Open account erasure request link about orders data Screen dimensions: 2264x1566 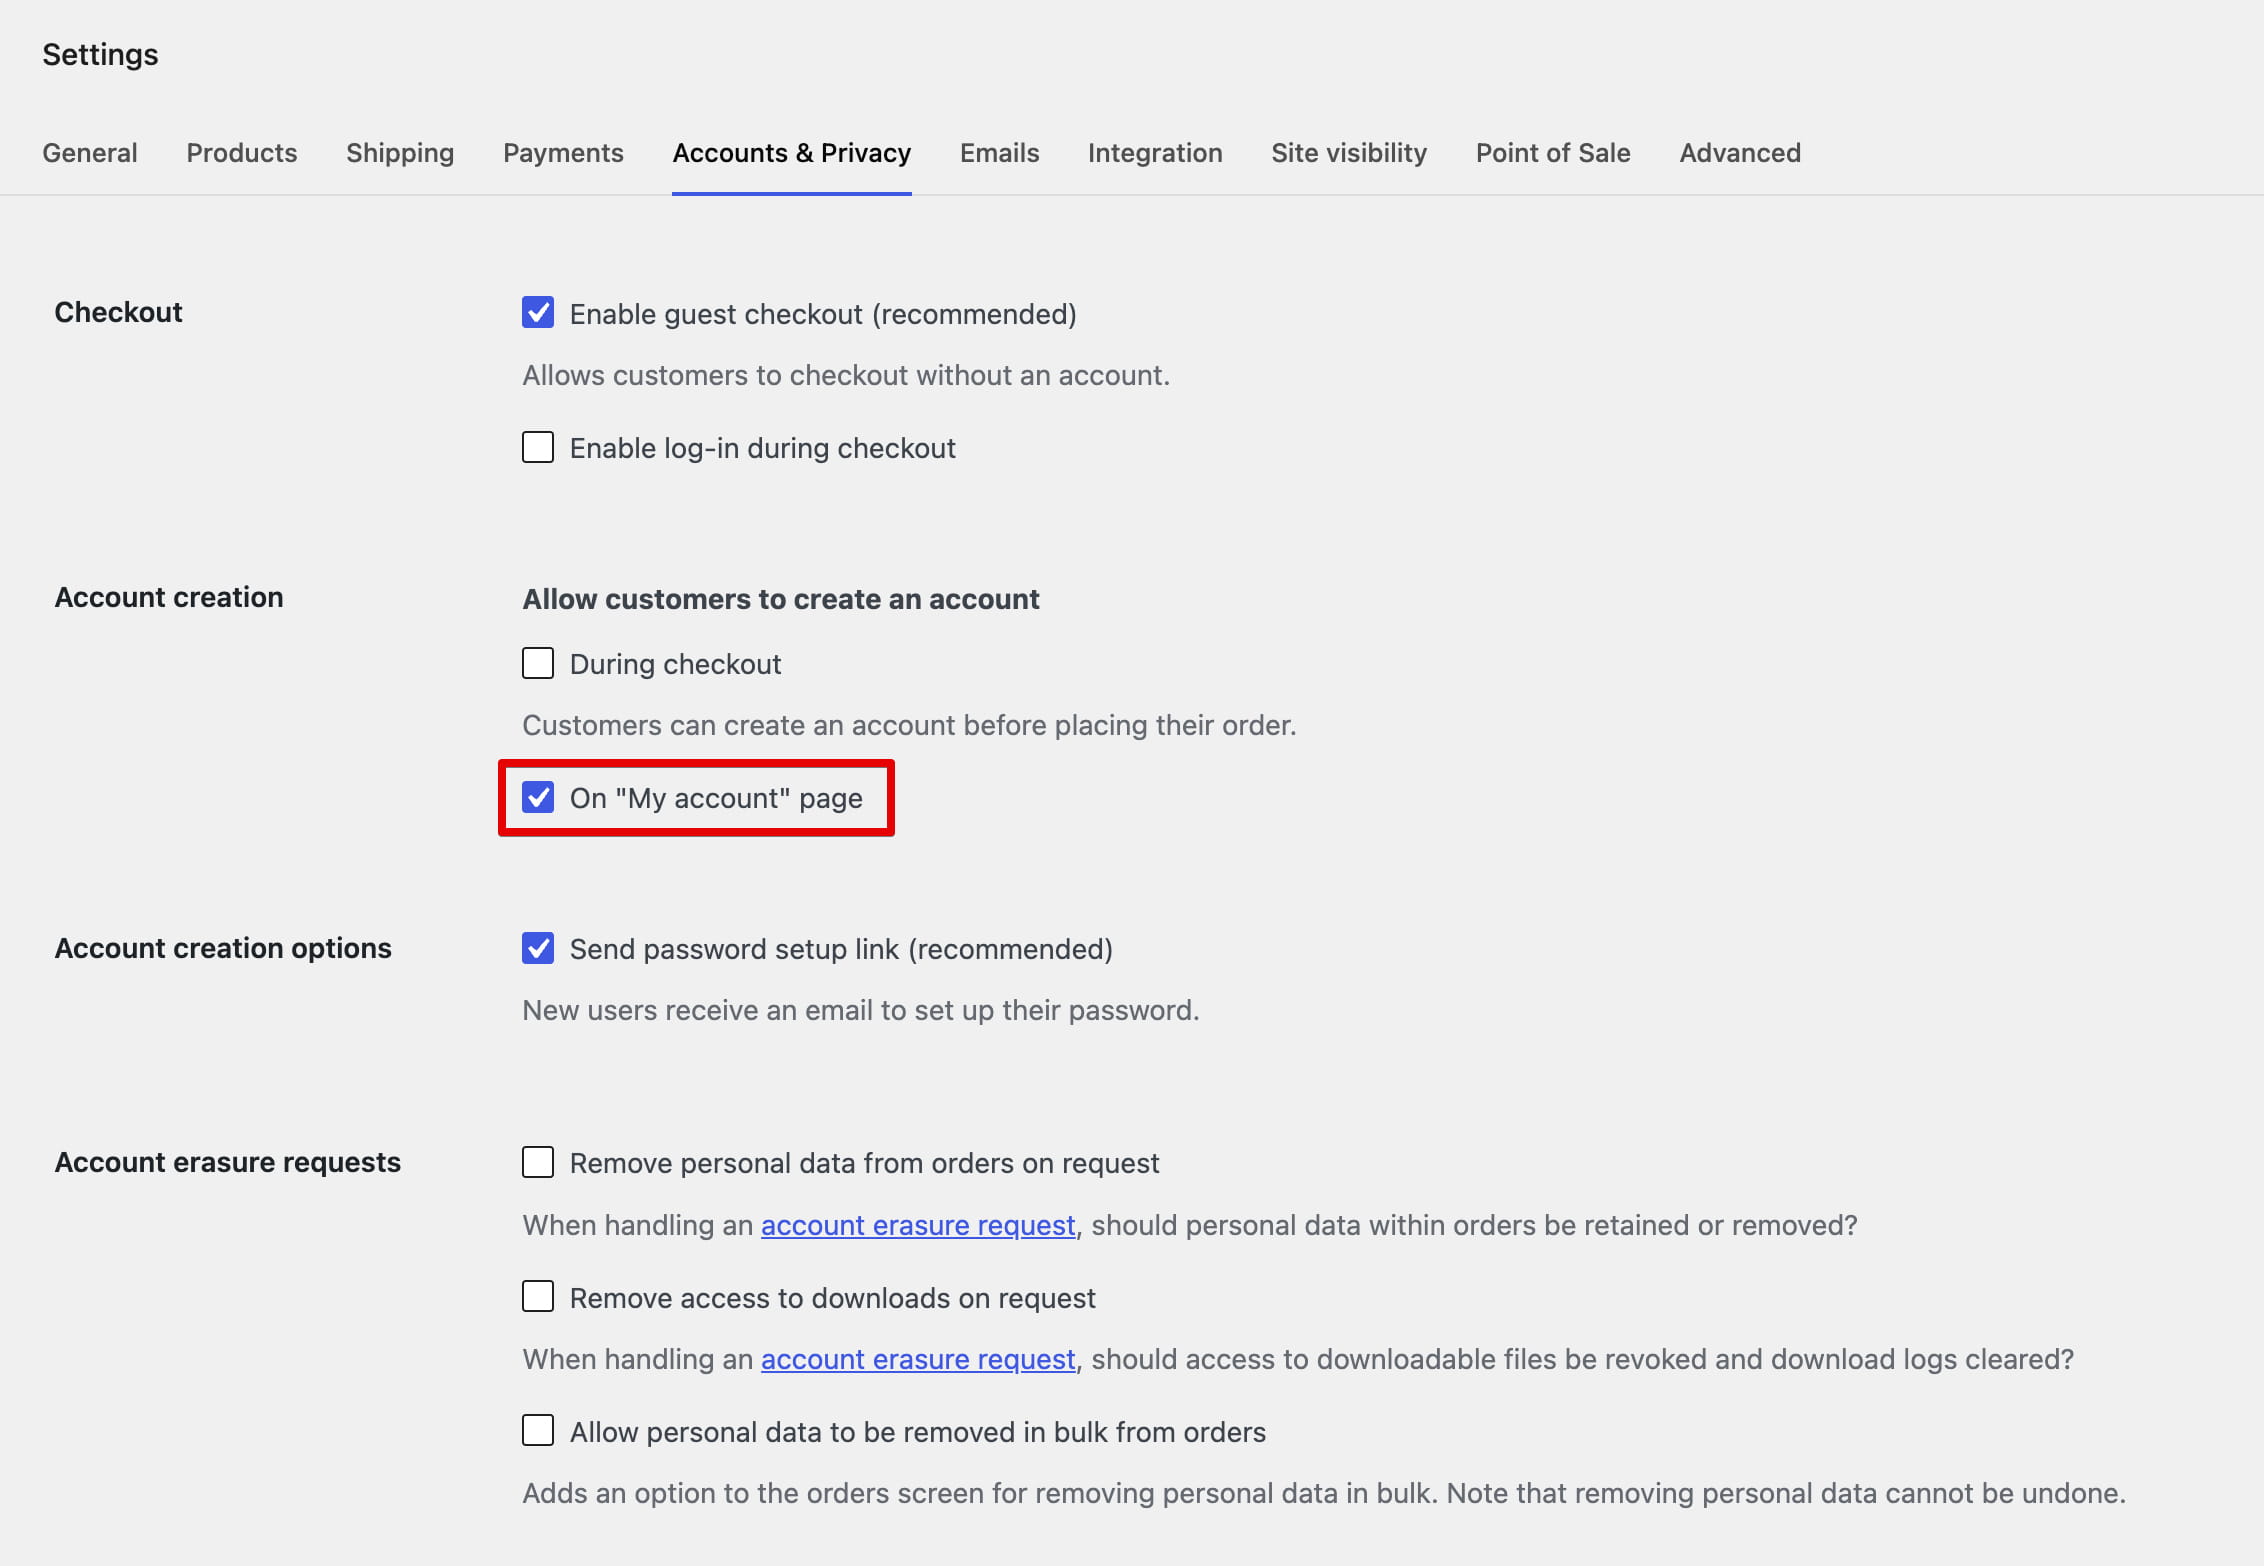(918, 1225)
